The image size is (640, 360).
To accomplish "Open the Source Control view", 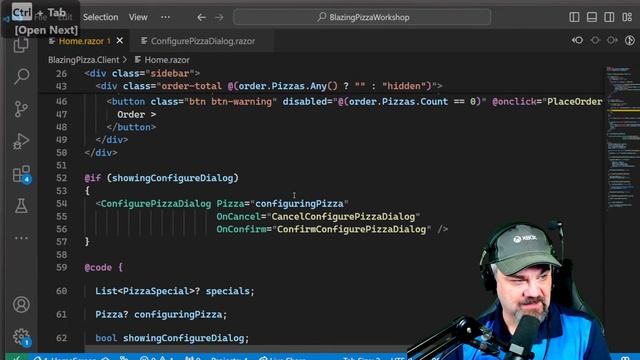I will (21, 109).
